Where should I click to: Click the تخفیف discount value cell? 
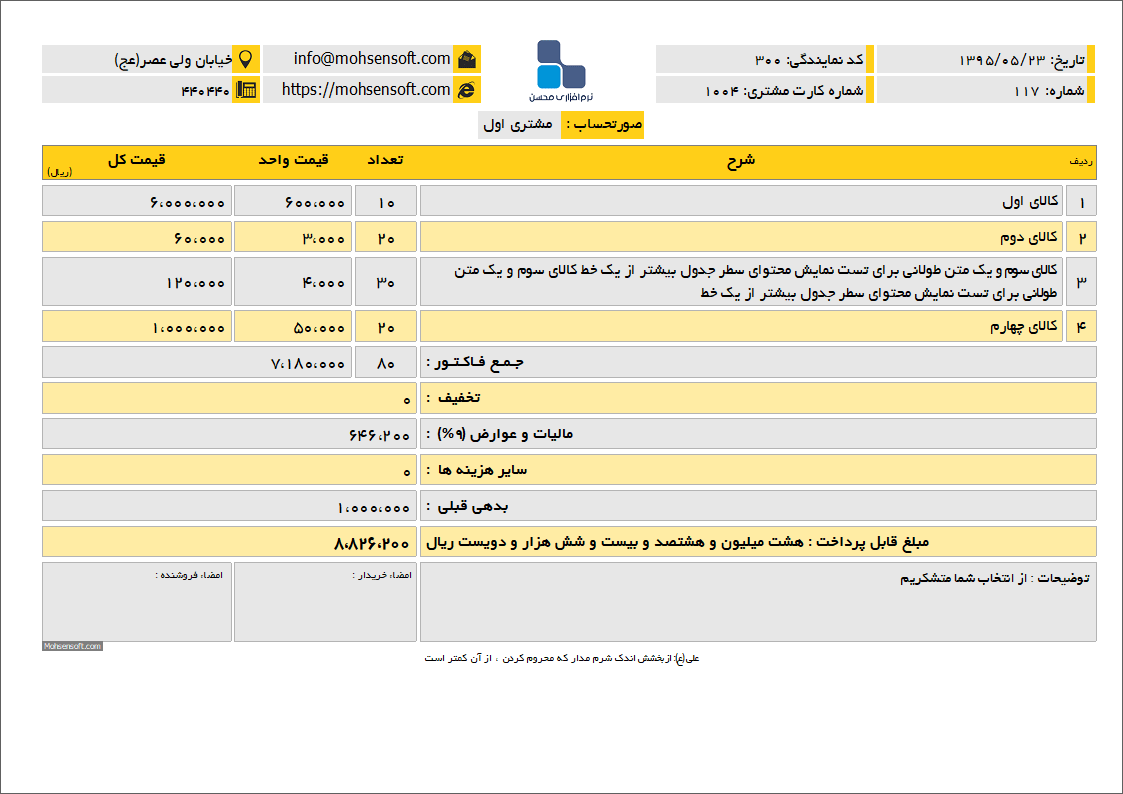point(405,398)
